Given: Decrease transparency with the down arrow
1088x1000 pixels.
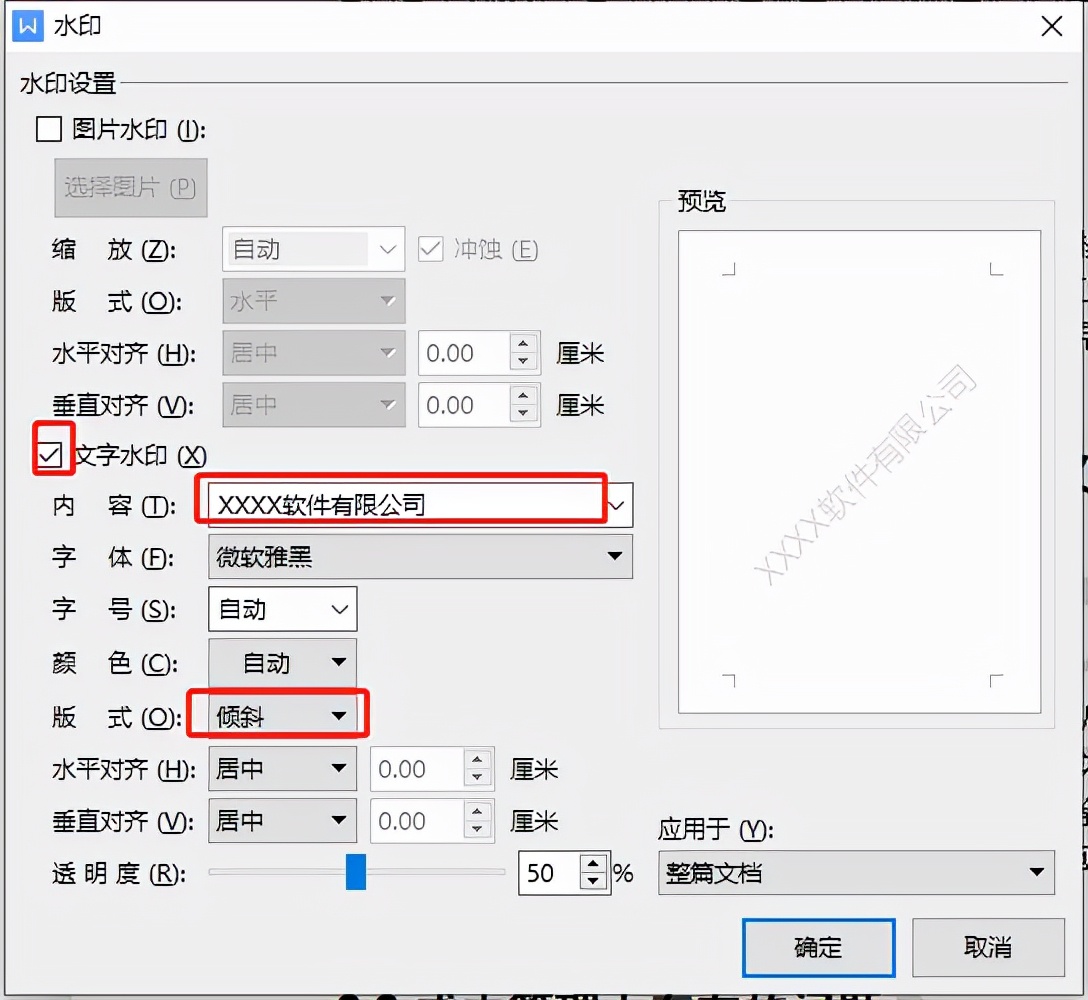Looking at the screenshot, I should pos(593,881).
